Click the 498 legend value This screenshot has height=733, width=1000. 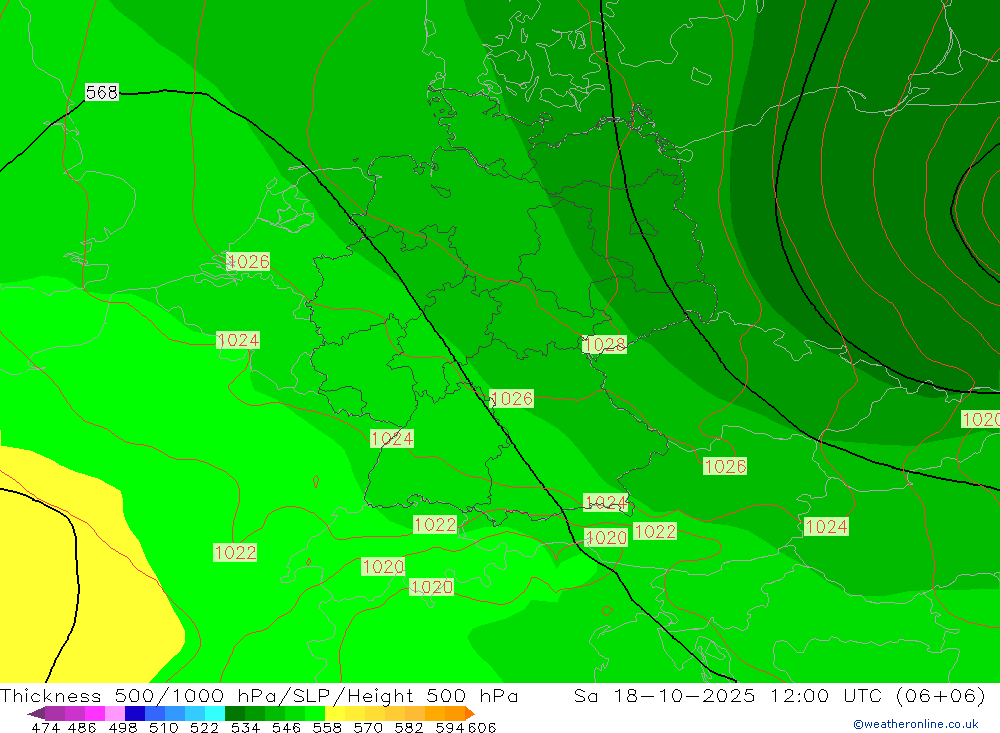pyautogui.click(x=123, y=727)
